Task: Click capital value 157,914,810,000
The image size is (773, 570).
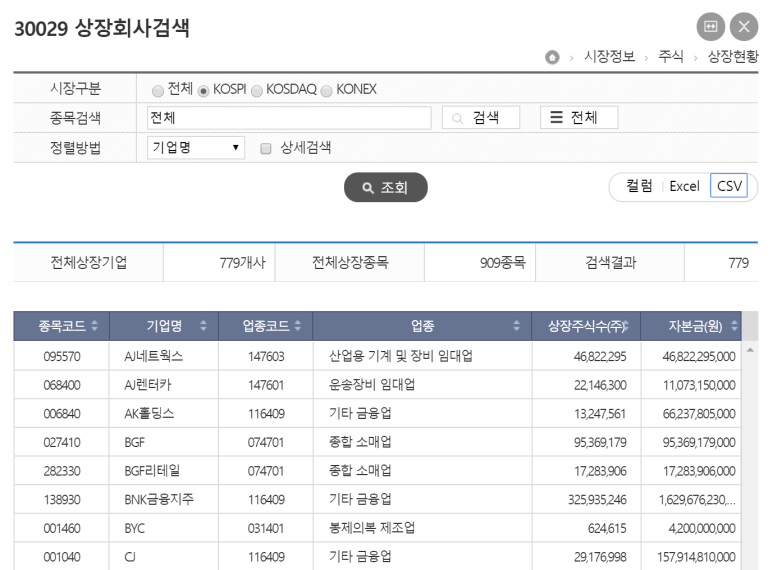Action: [x=697, y=557]
